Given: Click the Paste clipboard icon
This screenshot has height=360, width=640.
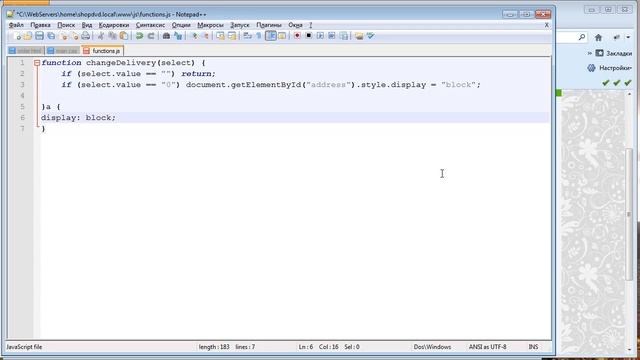Looking at the screenshot, I should pyautogui.click(x=124, y=36).
